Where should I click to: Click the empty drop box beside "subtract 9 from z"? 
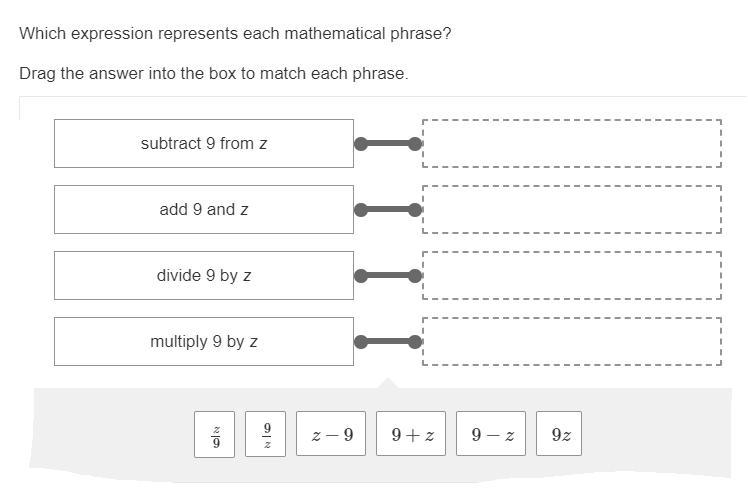[x=572, y=143]
